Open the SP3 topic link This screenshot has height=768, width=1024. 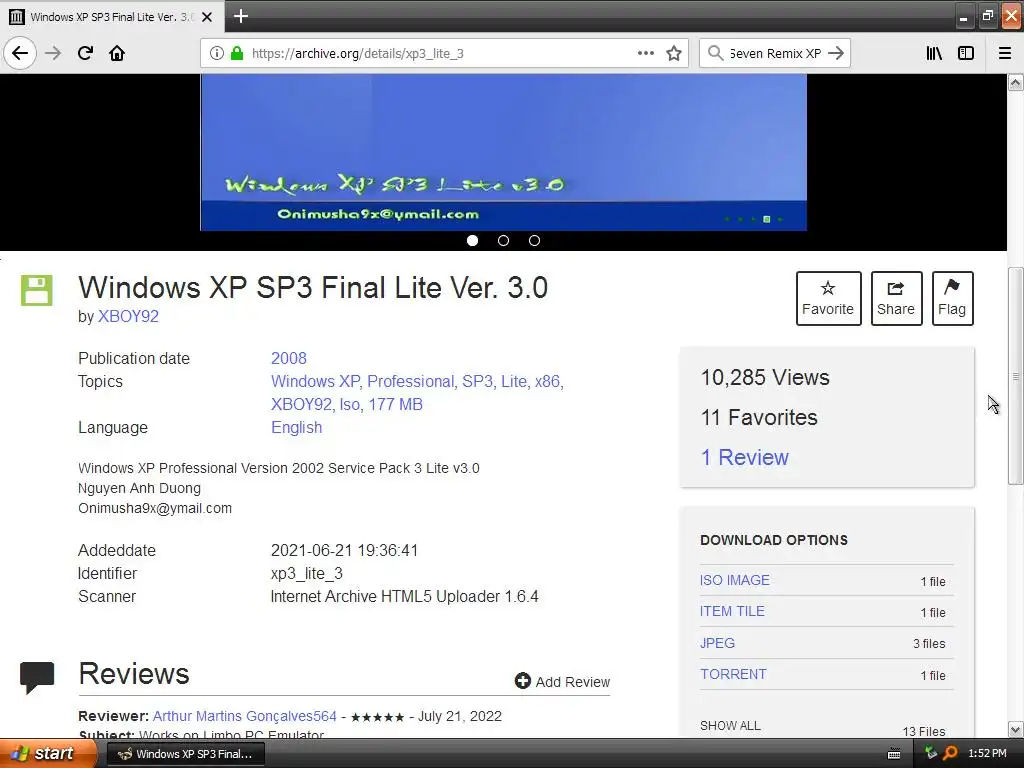pyautogui.click(x=477, y=381)
